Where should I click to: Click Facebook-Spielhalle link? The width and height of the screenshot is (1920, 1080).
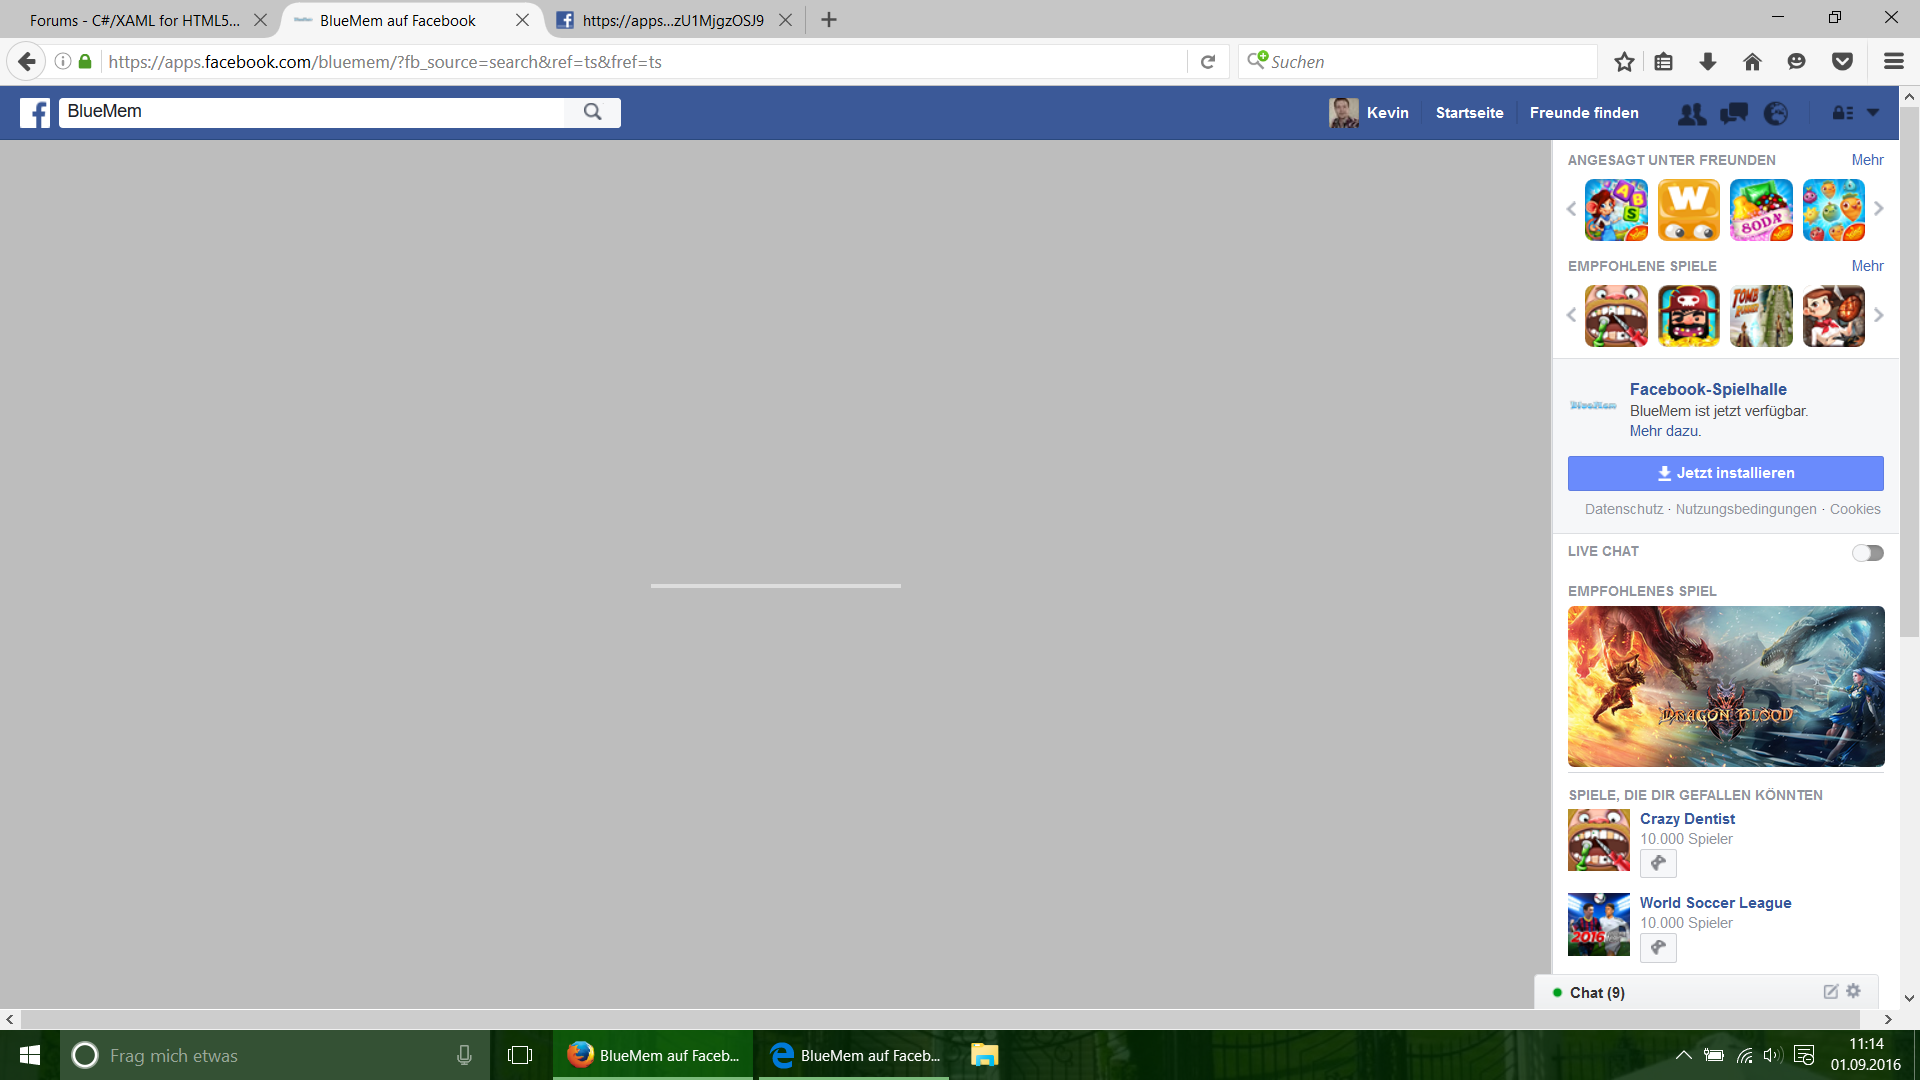[x=1708, y=389]
